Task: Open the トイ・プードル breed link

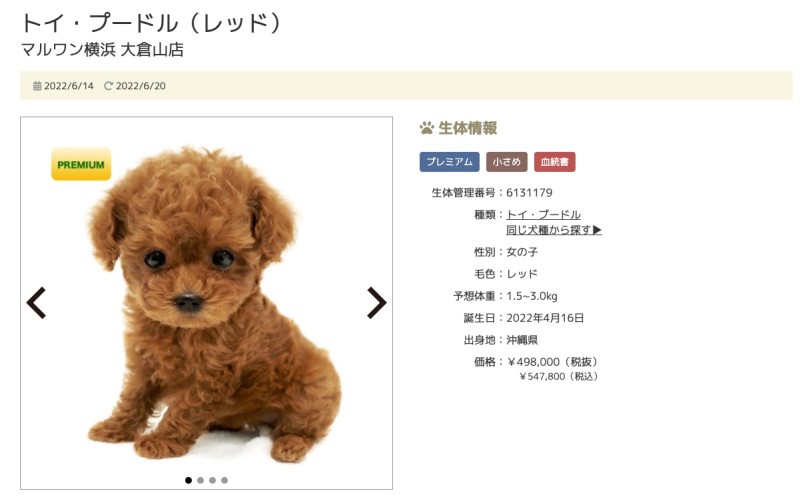Action: [x=543, y=214]
